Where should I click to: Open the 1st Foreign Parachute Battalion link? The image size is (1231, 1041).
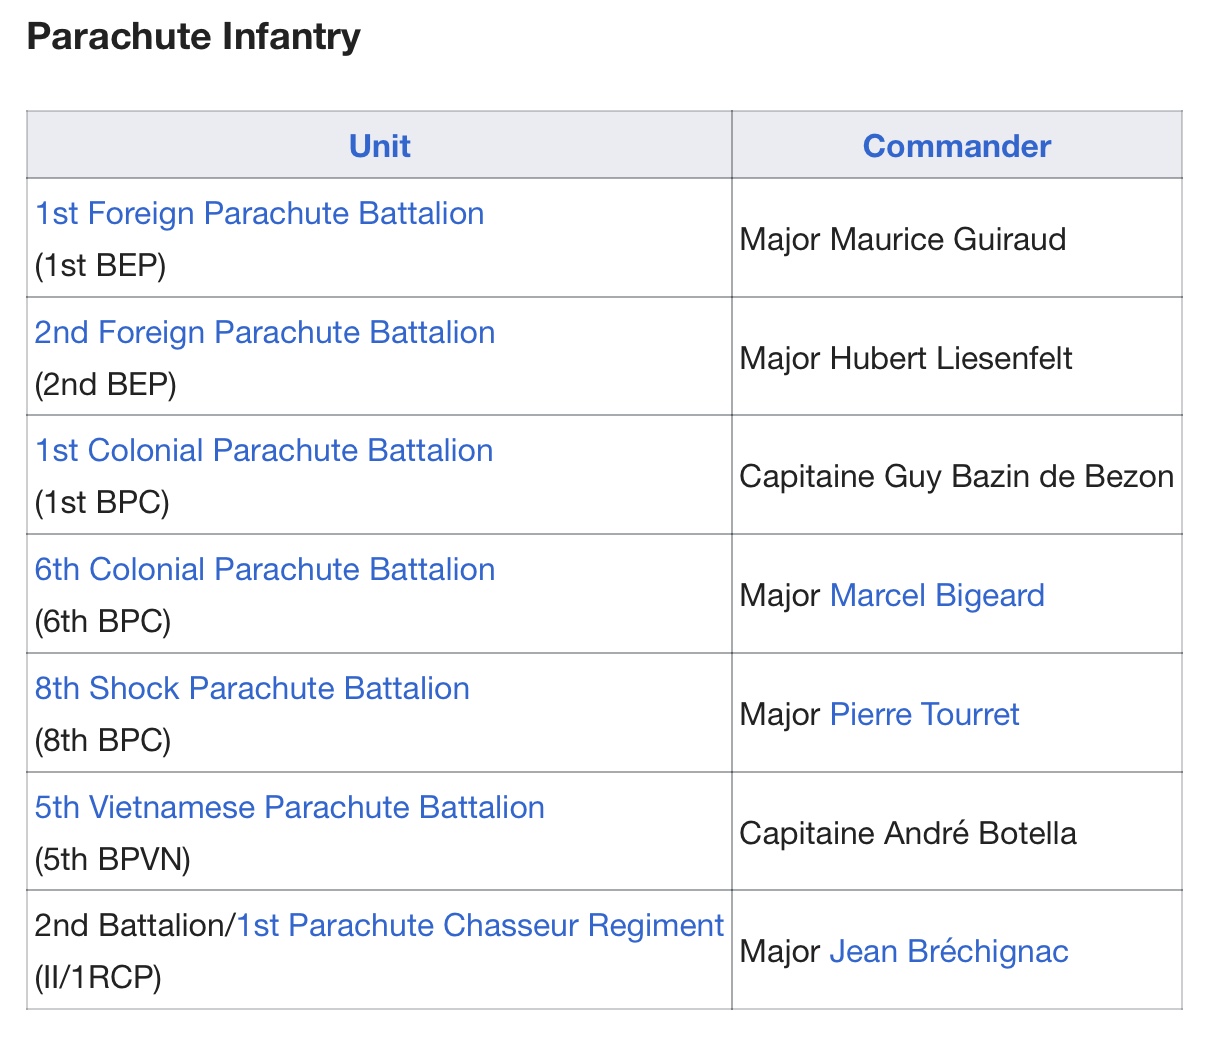pos(260,213)
